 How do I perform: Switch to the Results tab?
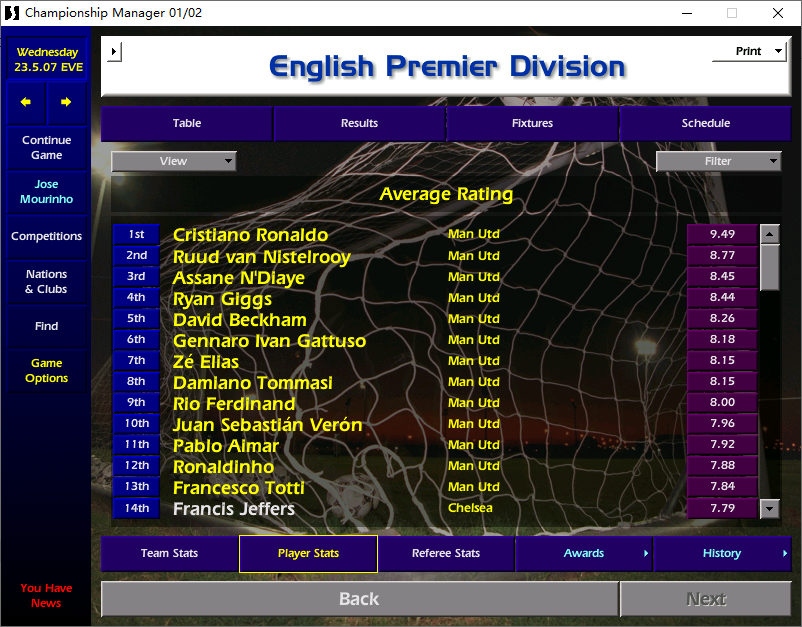[360, 123]
